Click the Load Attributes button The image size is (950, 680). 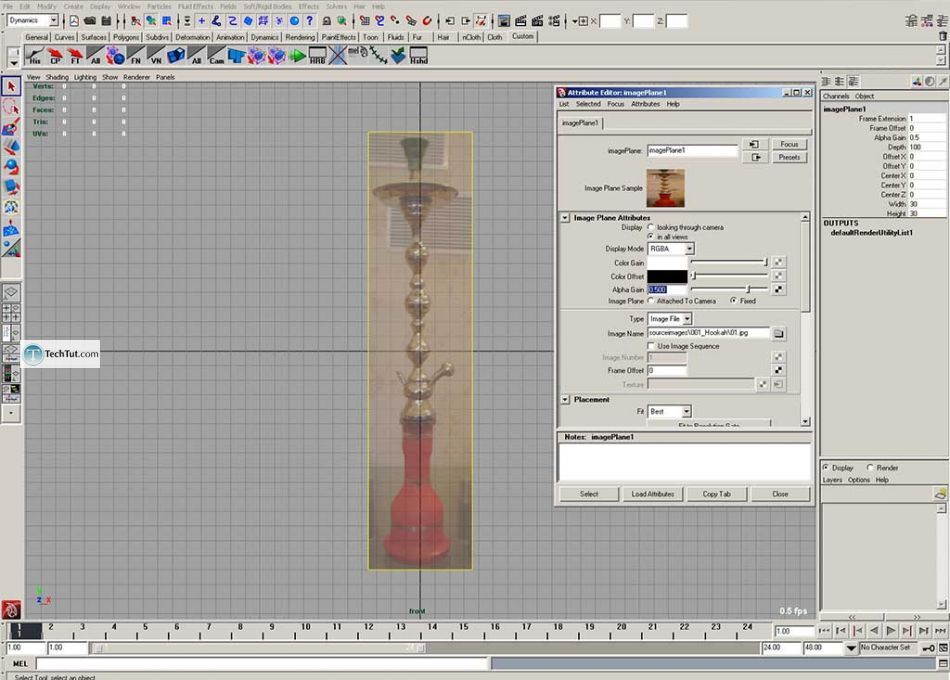click(653, 494)
